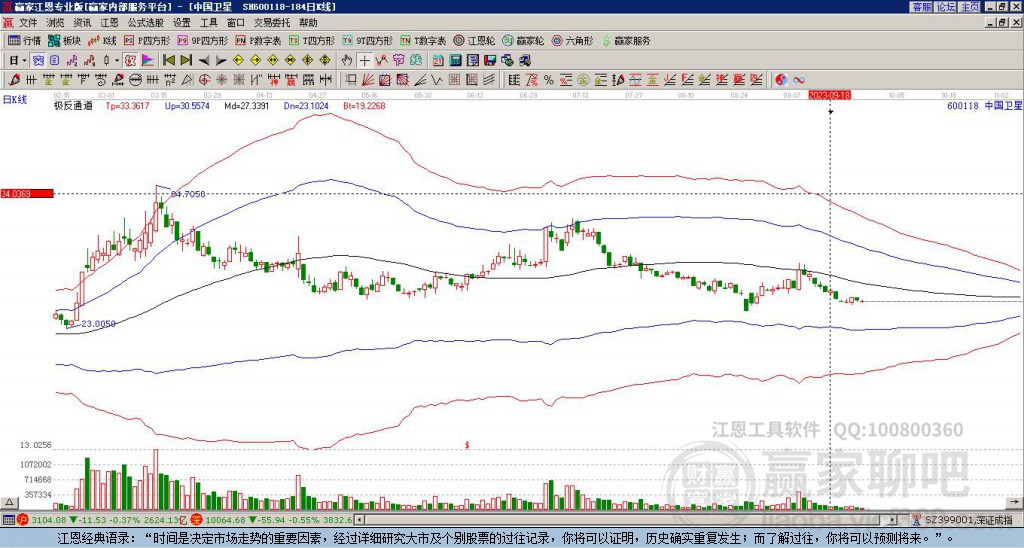The height and width of the screenshot is (548, 1024).
Task: Launch the 赢家轮 wheel tool
Action: tap(523, 40)
